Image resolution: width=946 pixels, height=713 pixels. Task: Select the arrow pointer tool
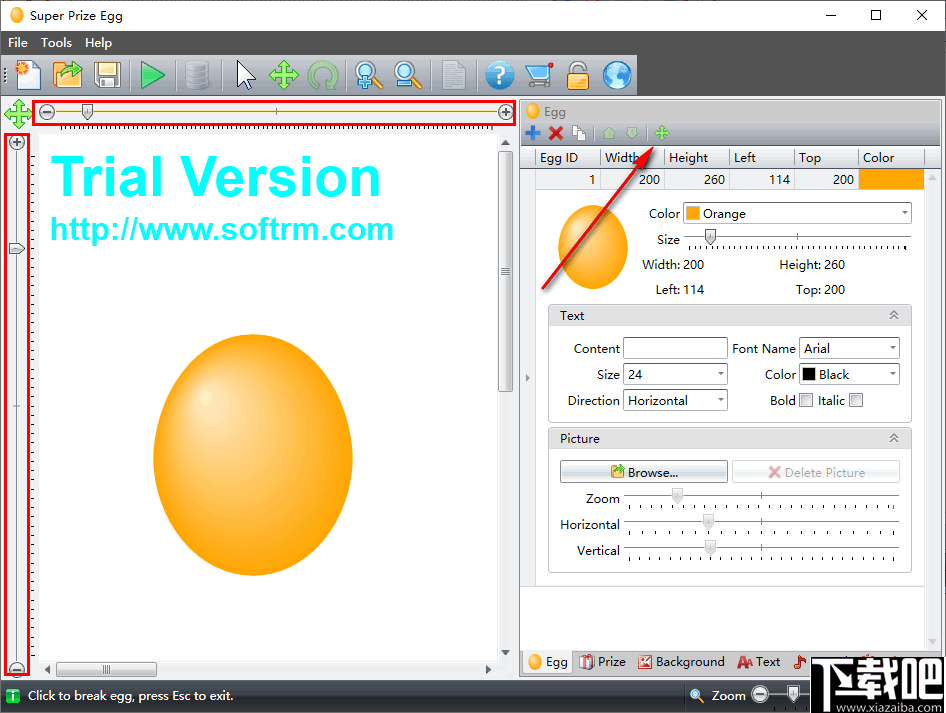pos(245,75)
